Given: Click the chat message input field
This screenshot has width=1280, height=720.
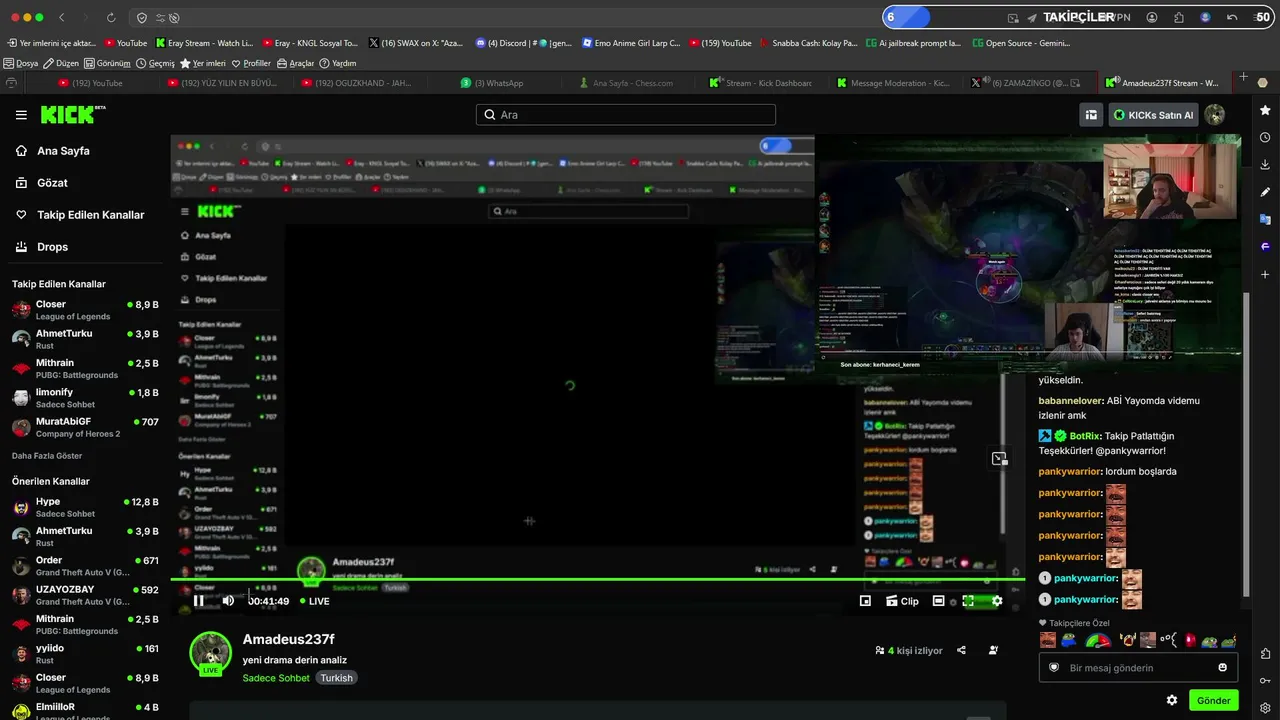Looking at the screenshot, I should tap(1138, 668).
